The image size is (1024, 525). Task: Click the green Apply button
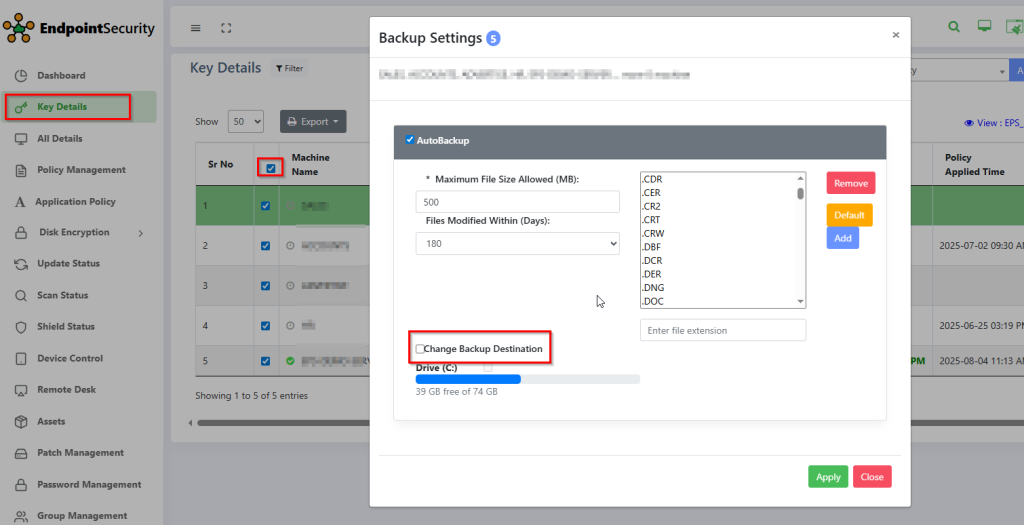point(827,477)
